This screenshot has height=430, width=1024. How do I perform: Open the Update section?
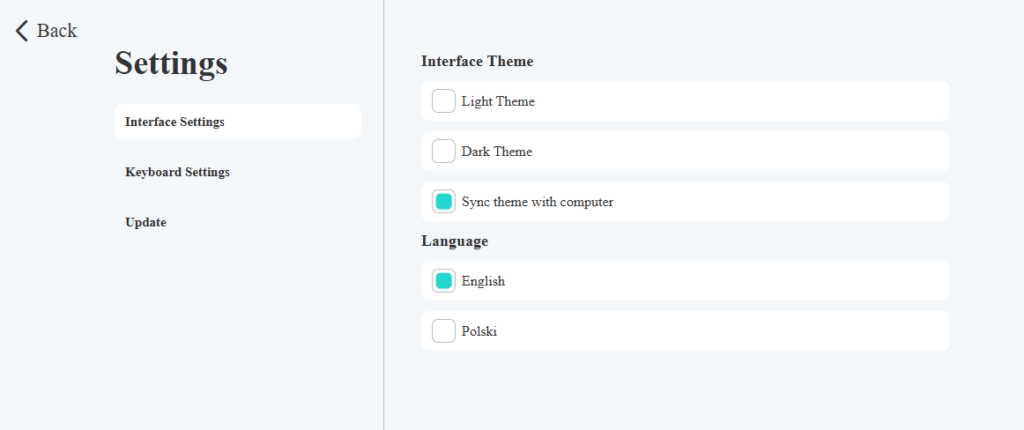(146, 222)
